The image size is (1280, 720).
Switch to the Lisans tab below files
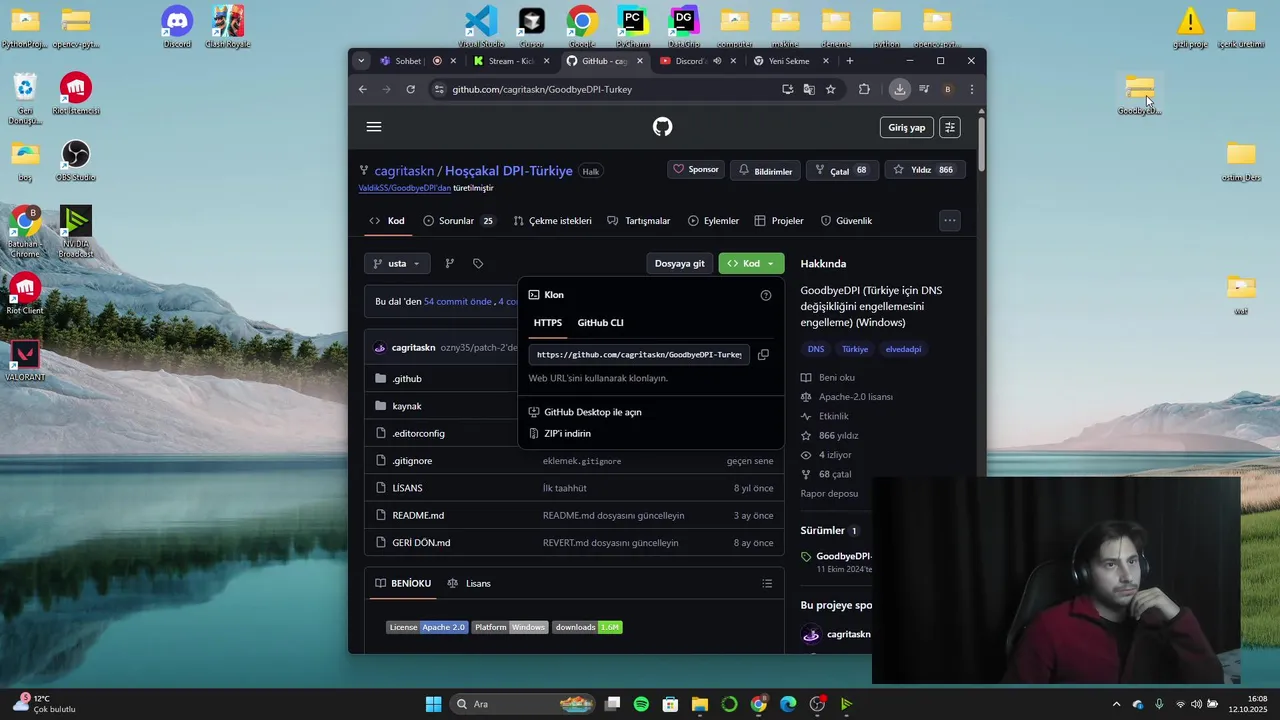(469, 584)
